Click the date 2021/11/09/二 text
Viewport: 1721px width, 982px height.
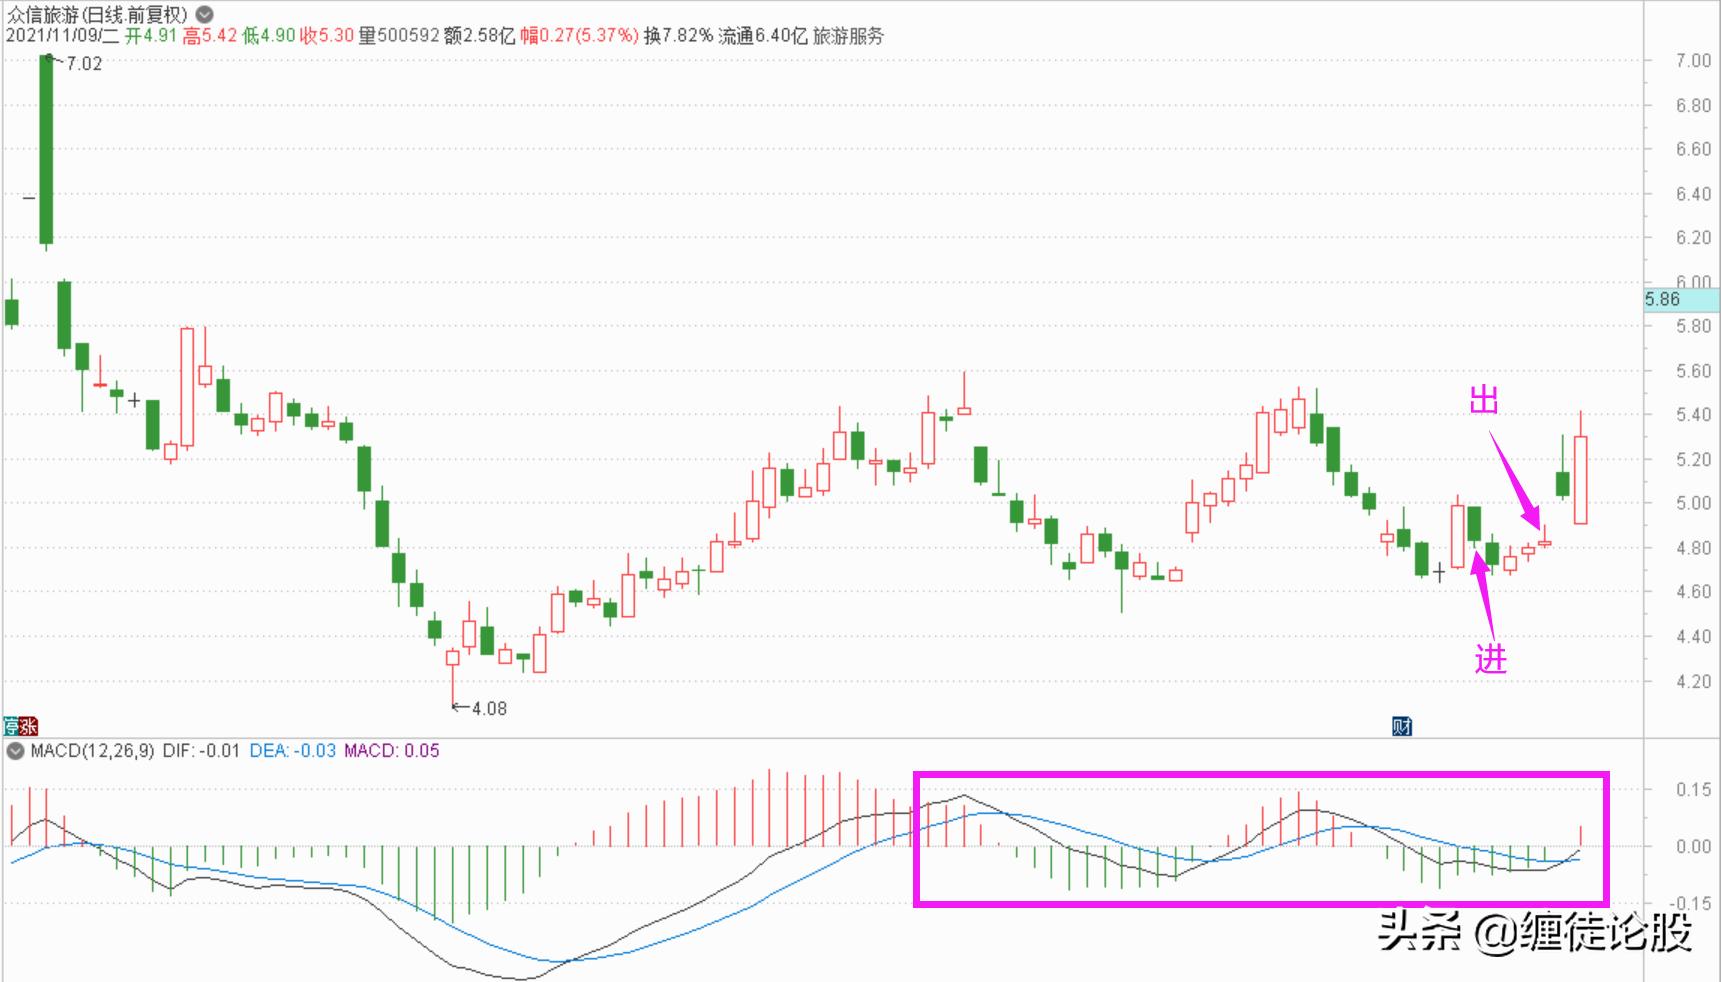(61, 36)
